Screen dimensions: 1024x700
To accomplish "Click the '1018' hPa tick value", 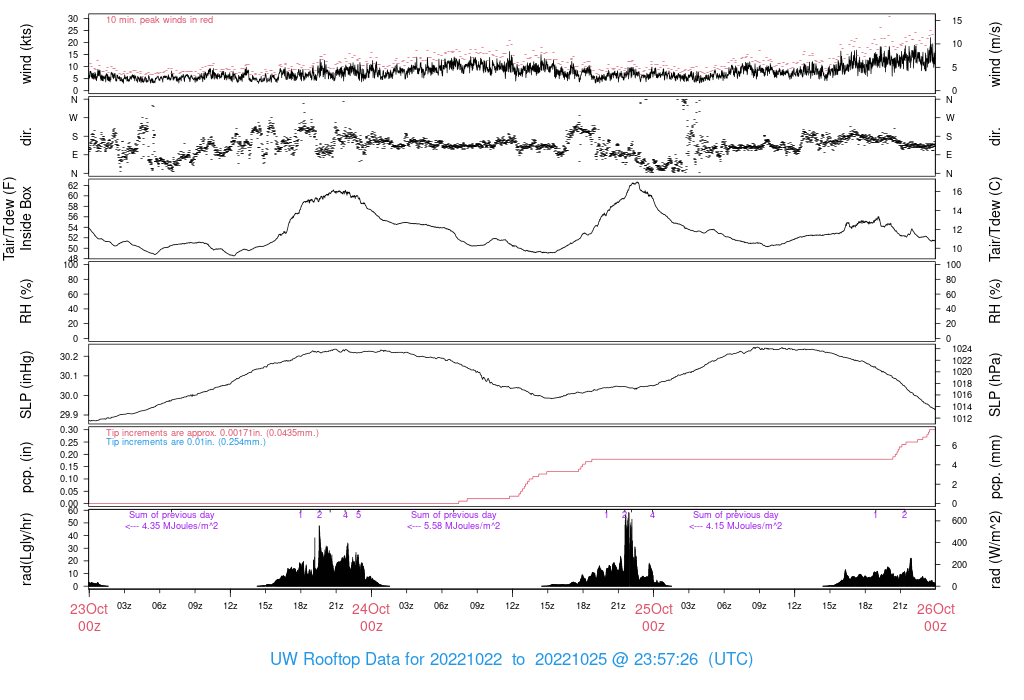I will 962,384.
